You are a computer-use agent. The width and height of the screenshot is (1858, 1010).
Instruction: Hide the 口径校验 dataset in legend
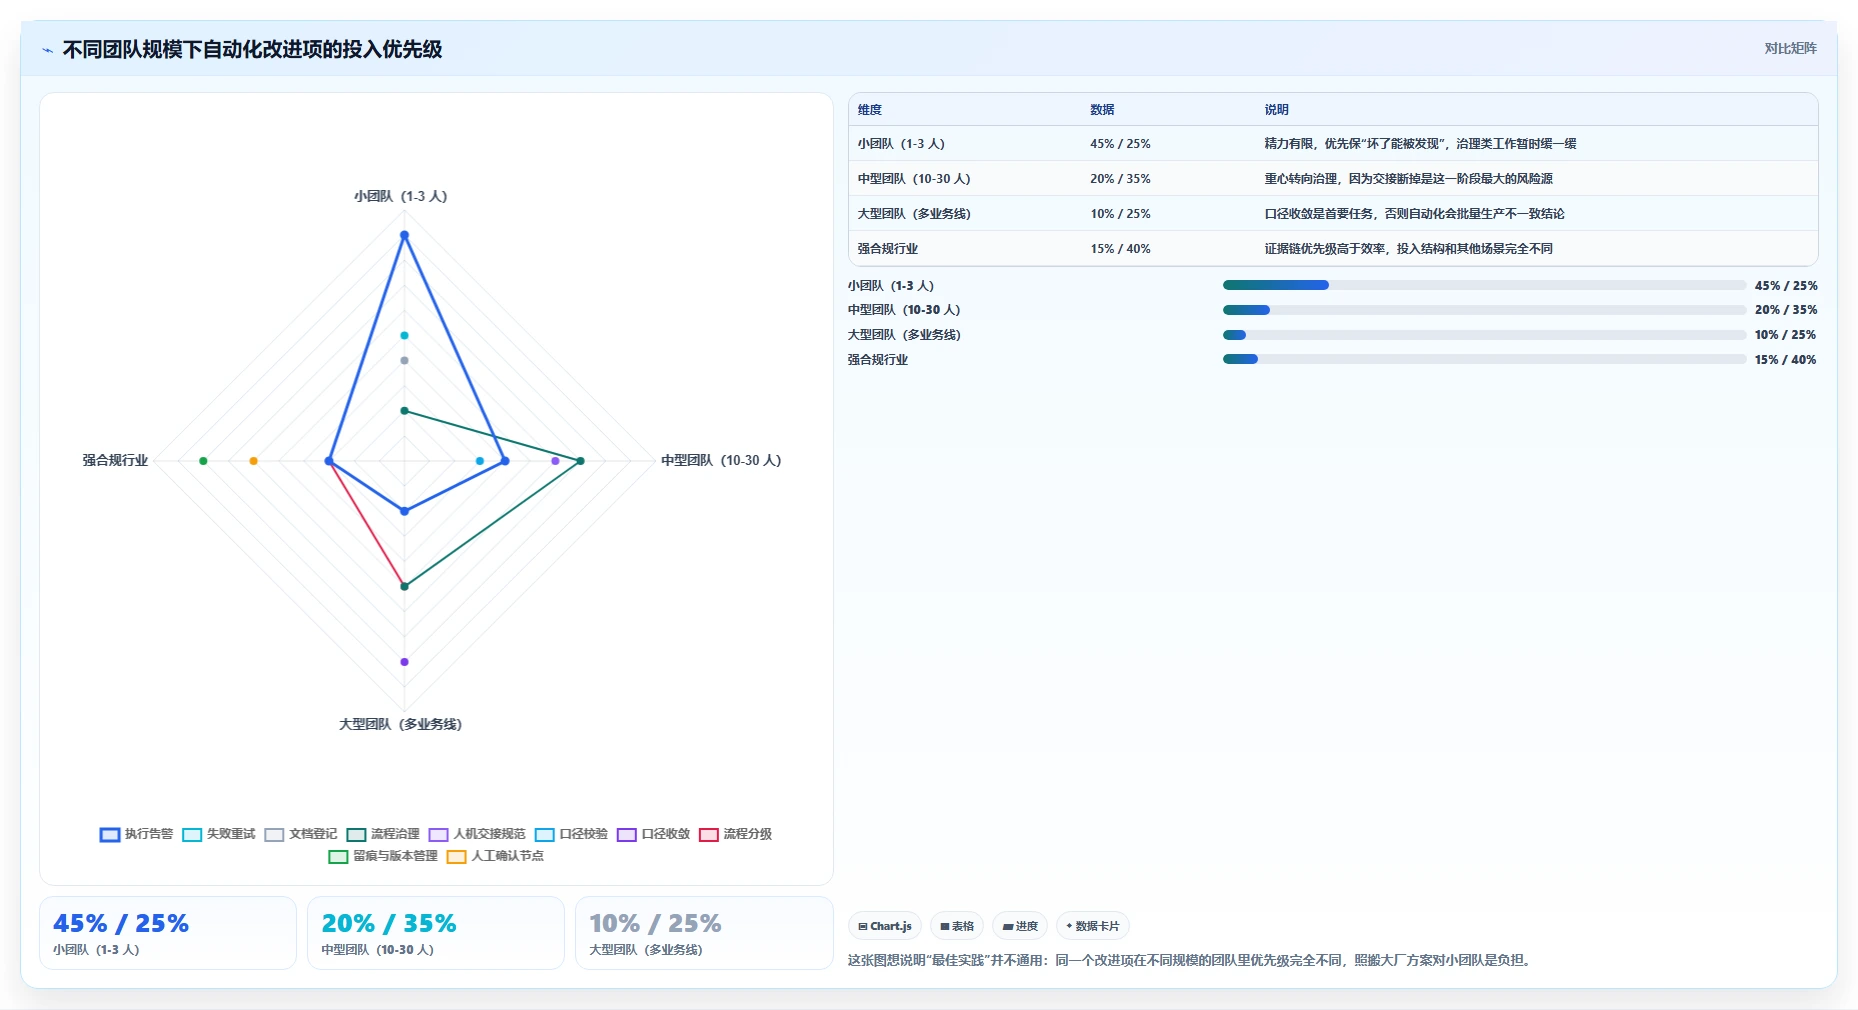tap(571, 834)
